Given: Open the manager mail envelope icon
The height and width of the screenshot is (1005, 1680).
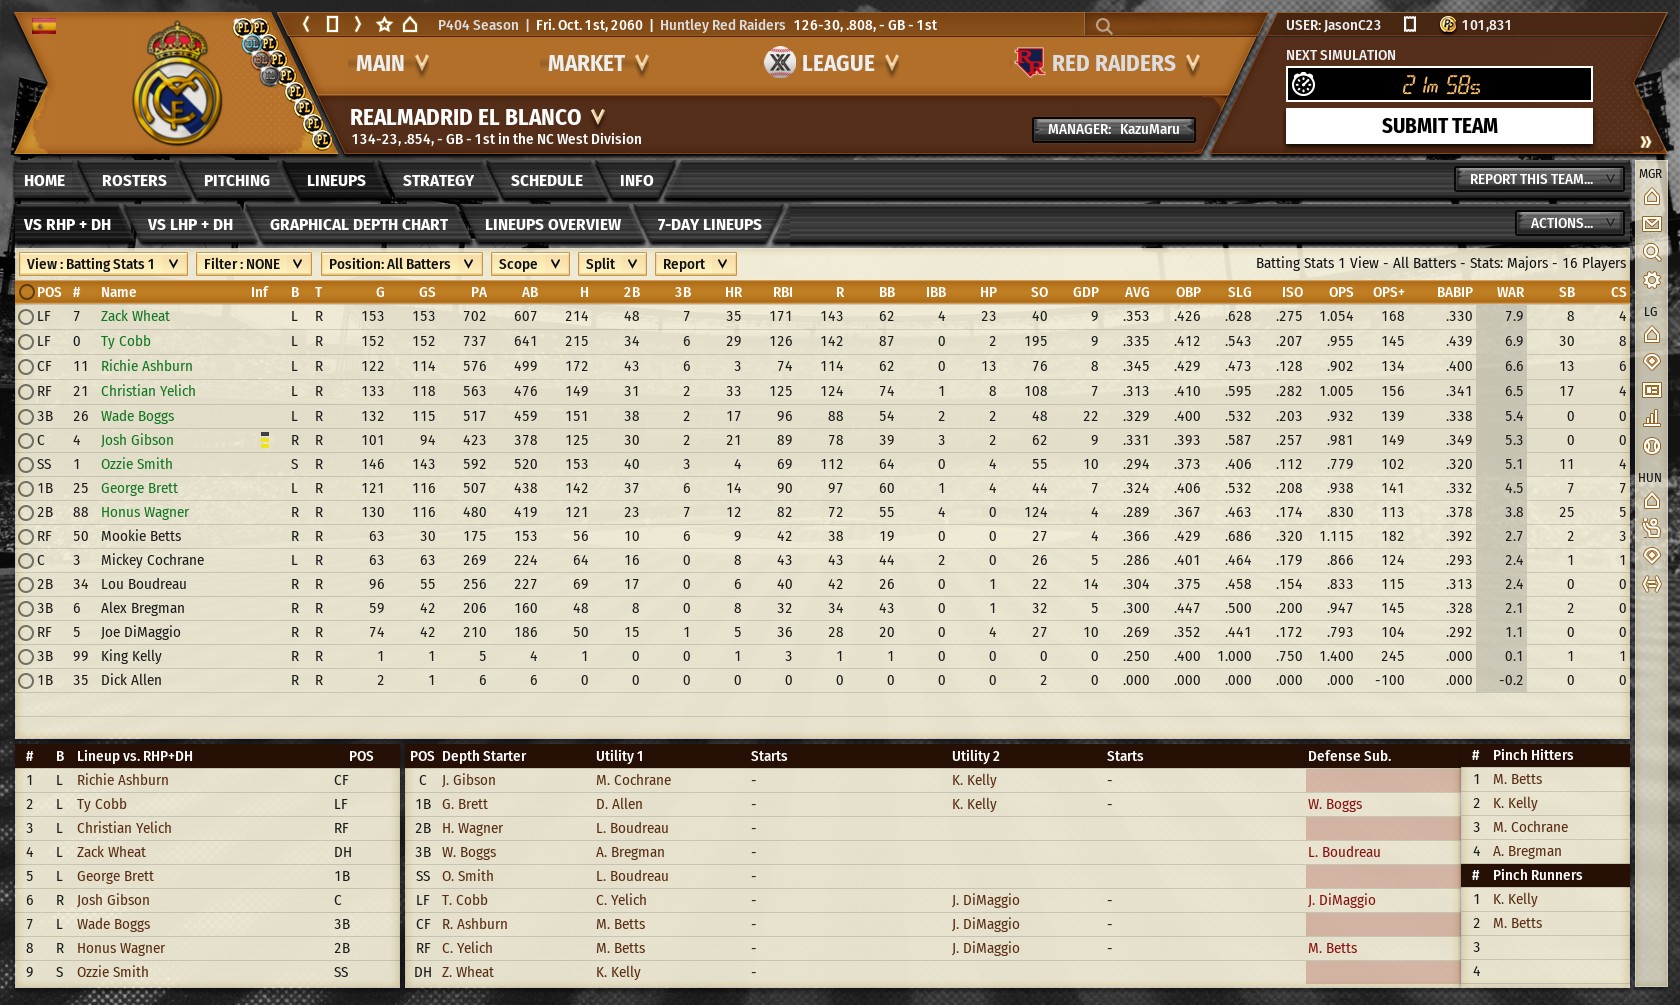Looking at the screenshot, I should tap(1651, 224).
